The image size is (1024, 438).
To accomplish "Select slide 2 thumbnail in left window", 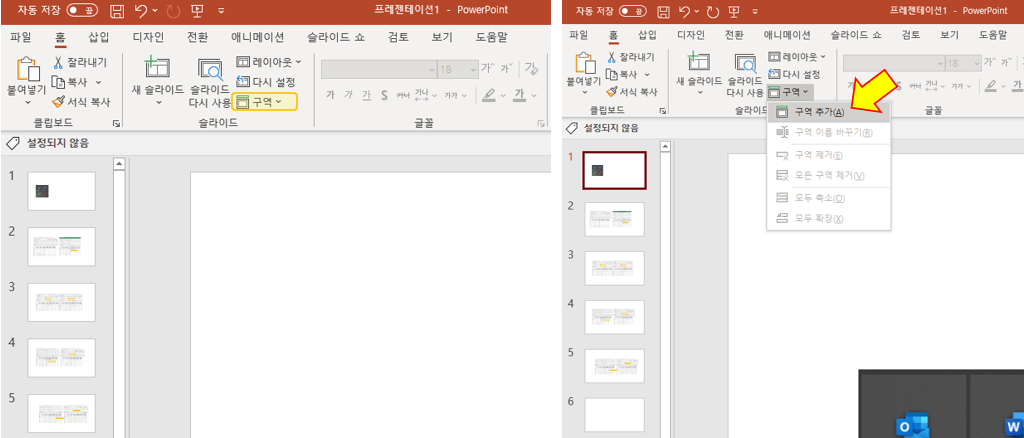I will click(x=62, y=246).
